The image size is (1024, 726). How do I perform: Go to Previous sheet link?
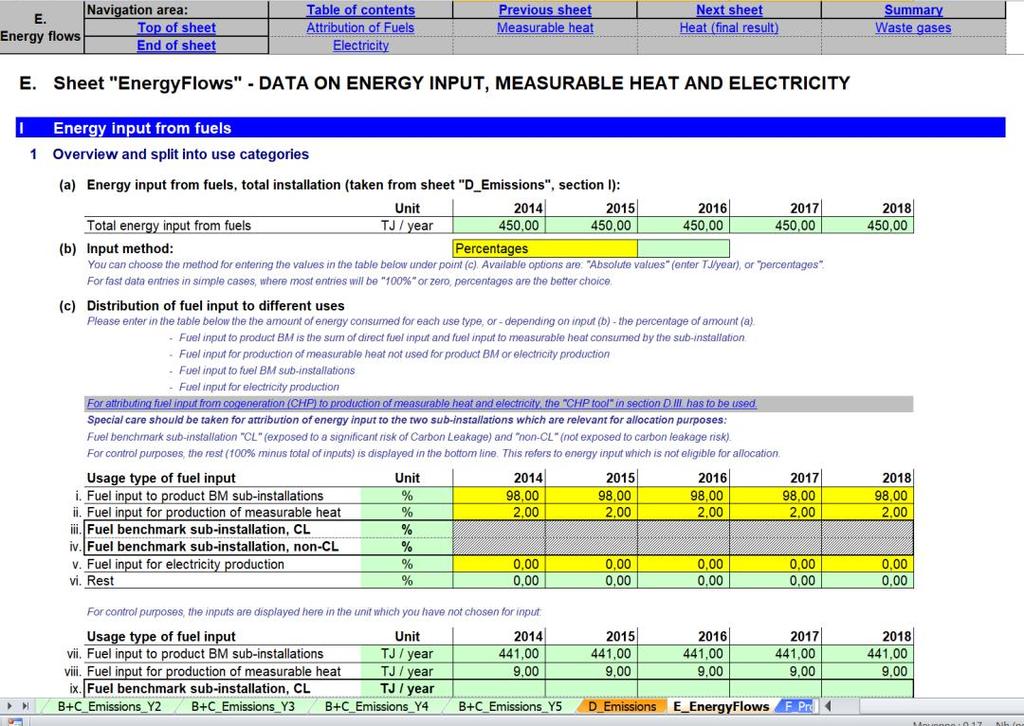[x=545, y=10]
